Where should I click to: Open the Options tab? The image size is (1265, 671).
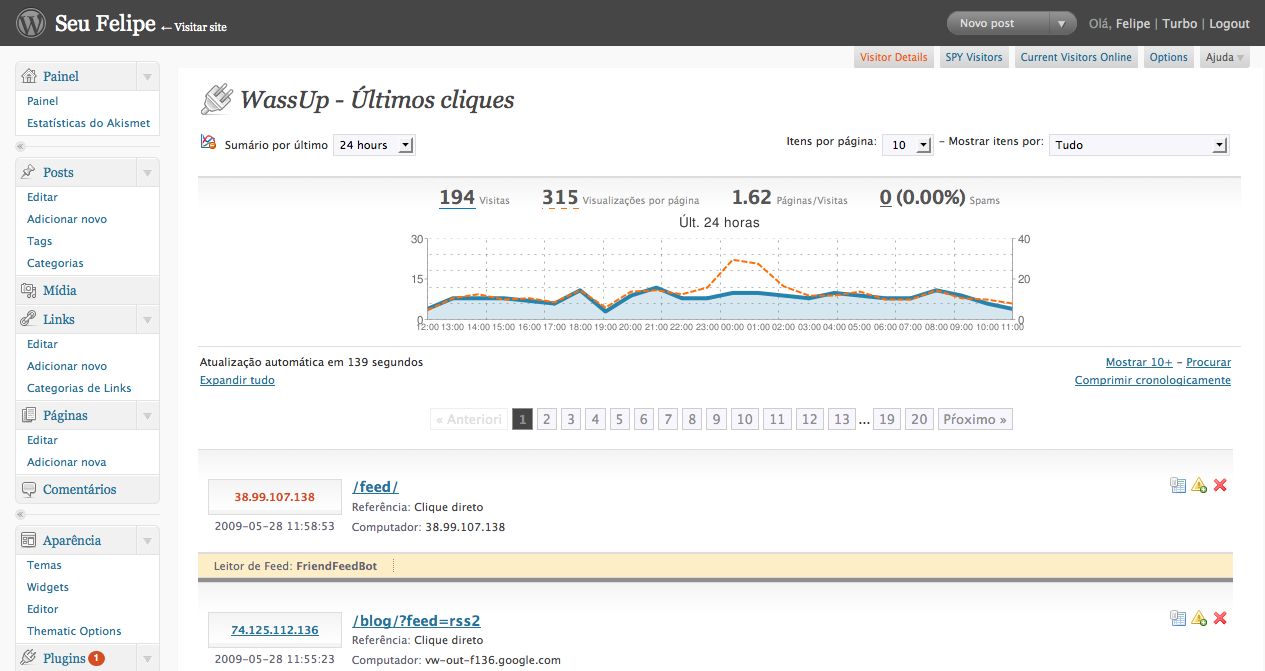pos(1168,57)
